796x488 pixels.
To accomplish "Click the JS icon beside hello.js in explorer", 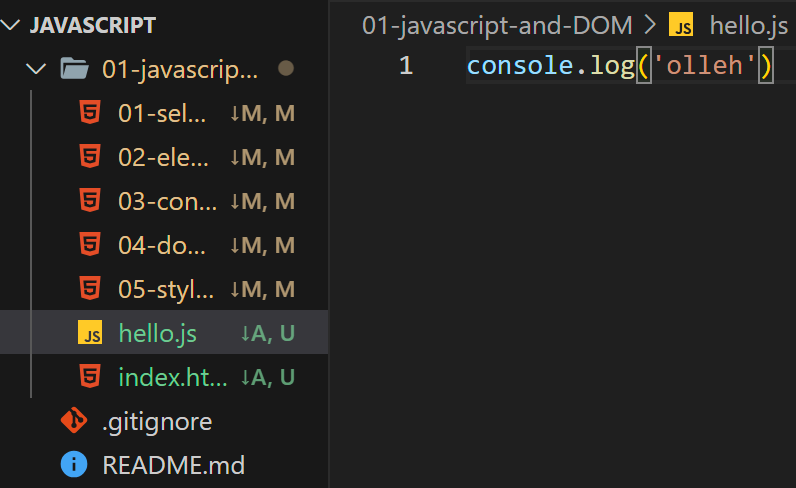I will [90, 332].
